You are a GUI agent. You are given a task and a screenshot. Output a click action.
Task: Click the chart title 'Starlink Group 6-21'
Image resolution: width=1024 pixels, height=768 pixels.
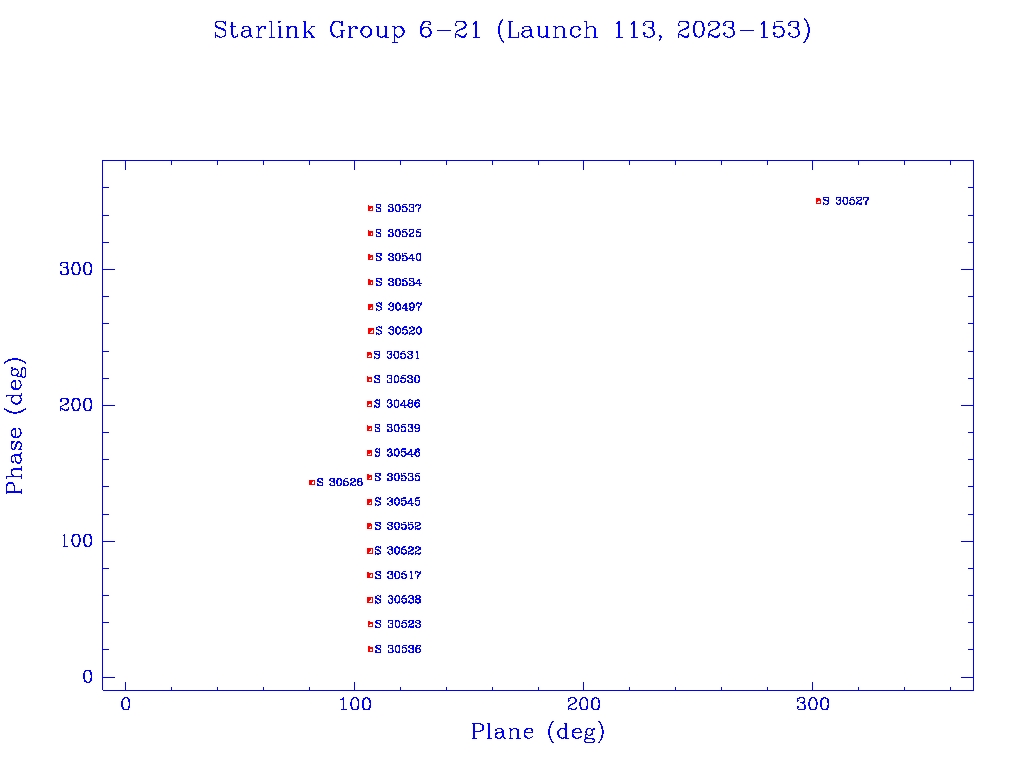(x=347, y=31)
